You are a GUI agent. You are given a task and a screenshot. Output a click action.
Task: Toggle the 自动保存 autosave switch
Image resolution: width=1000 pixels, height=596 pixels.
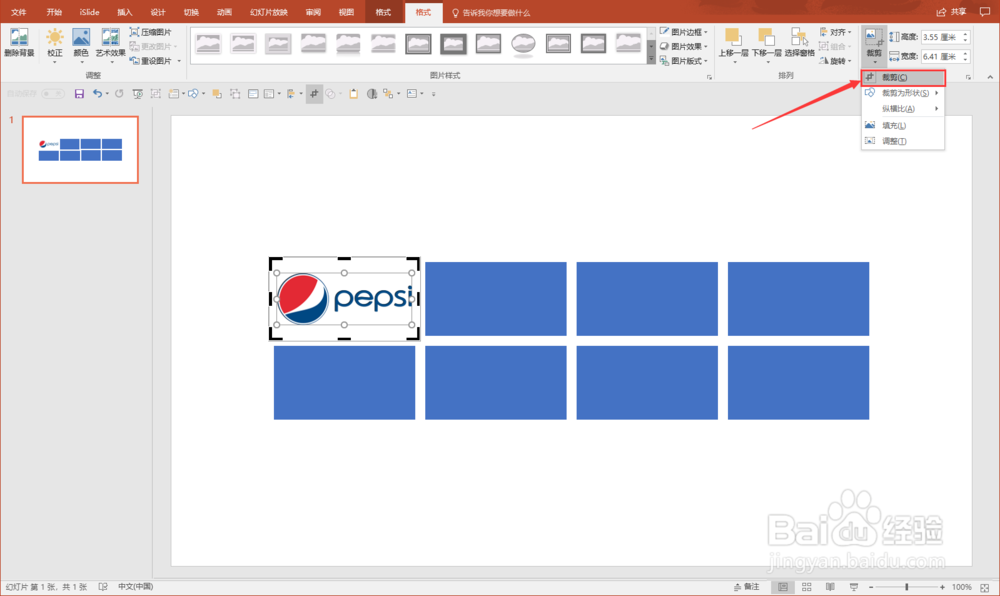coord(52,94)
